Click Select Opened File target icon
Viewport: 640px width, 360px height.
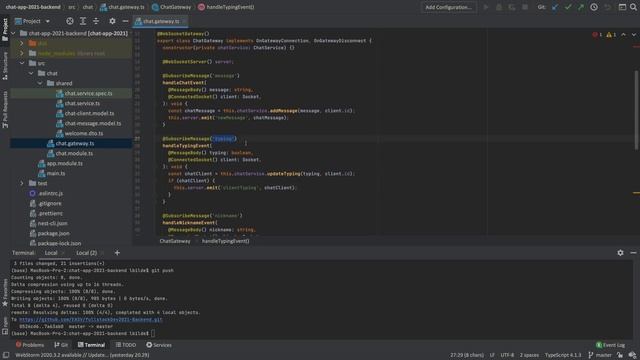point(70,21)
